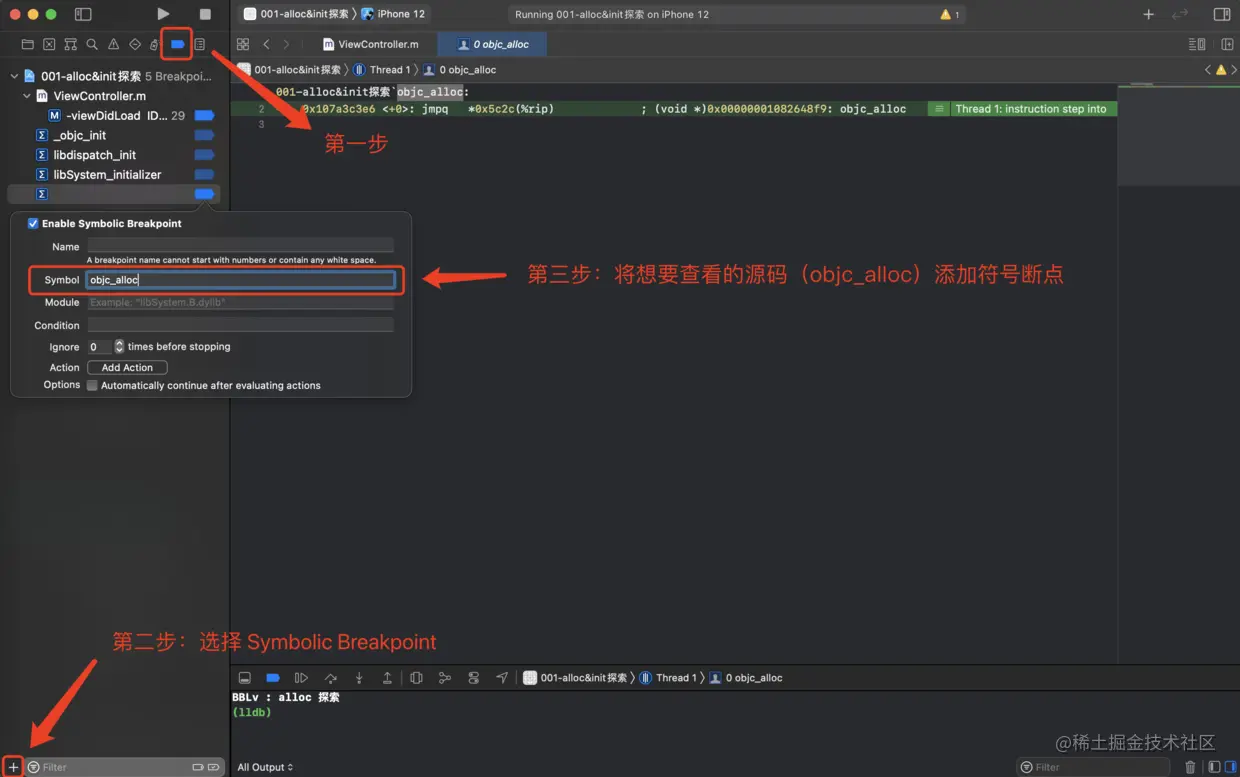The height and width of the screenshot is (777, 1240).
Task: Step out of the current function
Action: pyautogui.click(x=387, y=678)
